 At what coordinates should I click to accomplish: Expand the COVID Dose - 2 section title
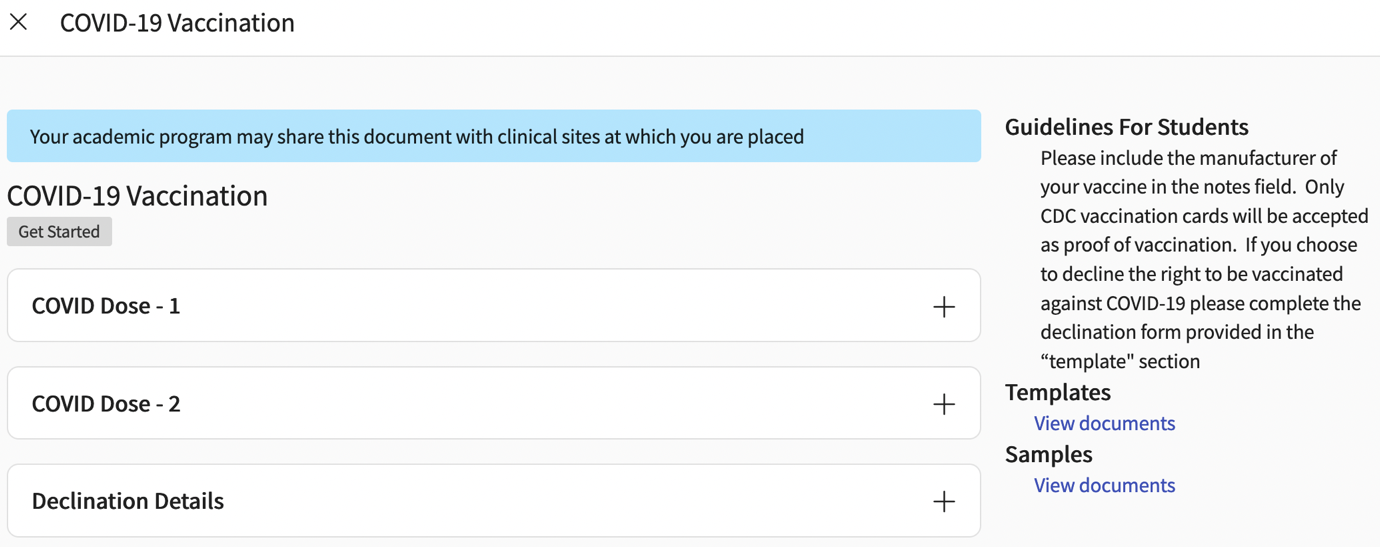click(106, 404)
